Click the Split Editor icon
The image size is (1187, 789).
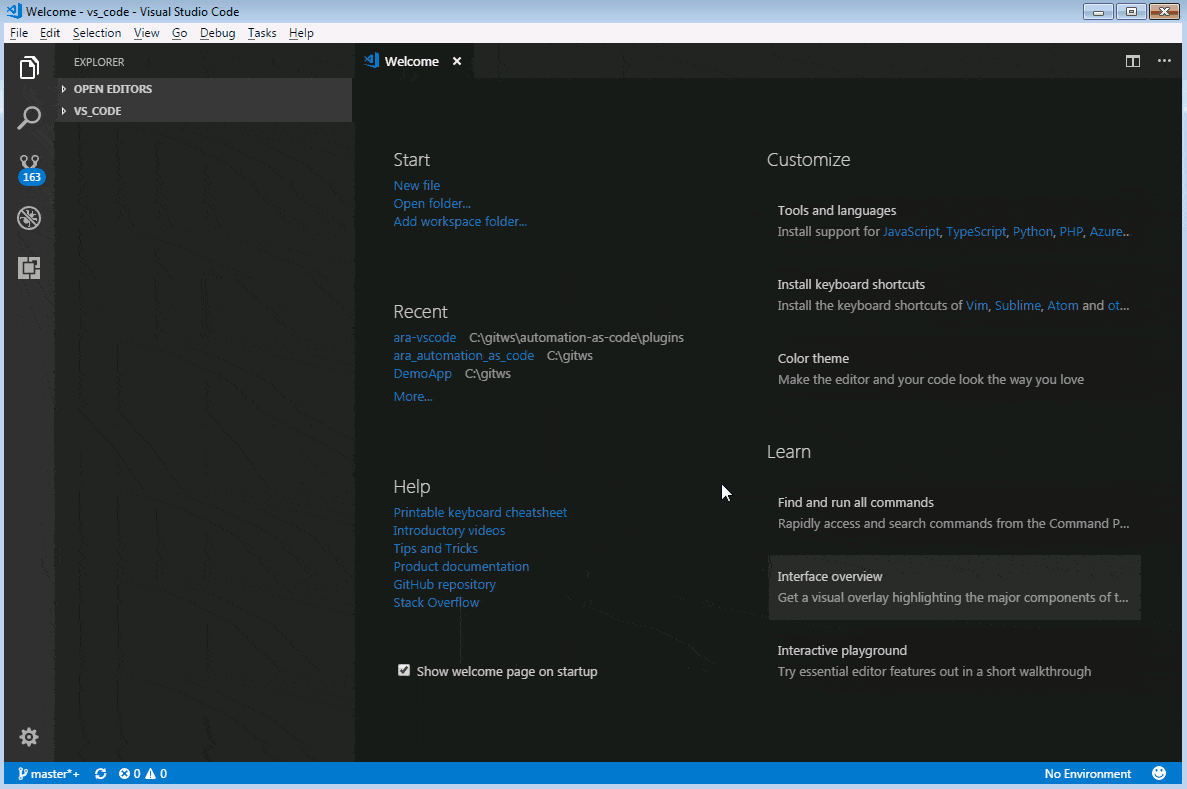(1132, 60)
